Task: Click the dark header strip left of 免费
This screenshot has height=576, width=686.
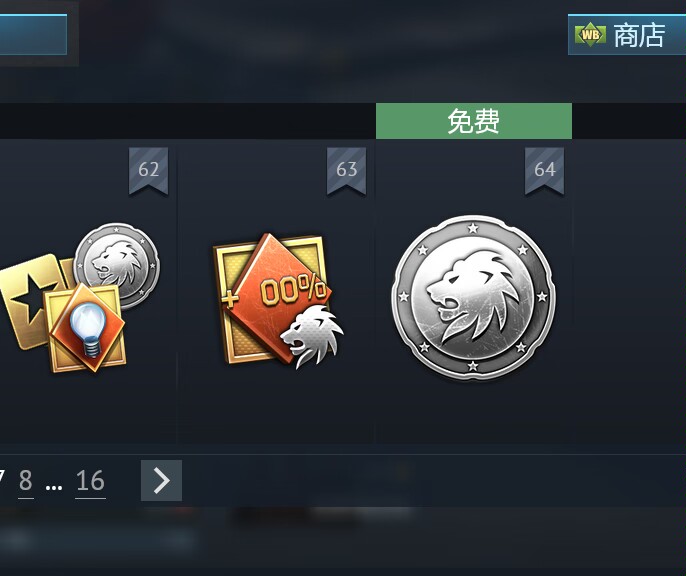Action: [x=188, y=121]
